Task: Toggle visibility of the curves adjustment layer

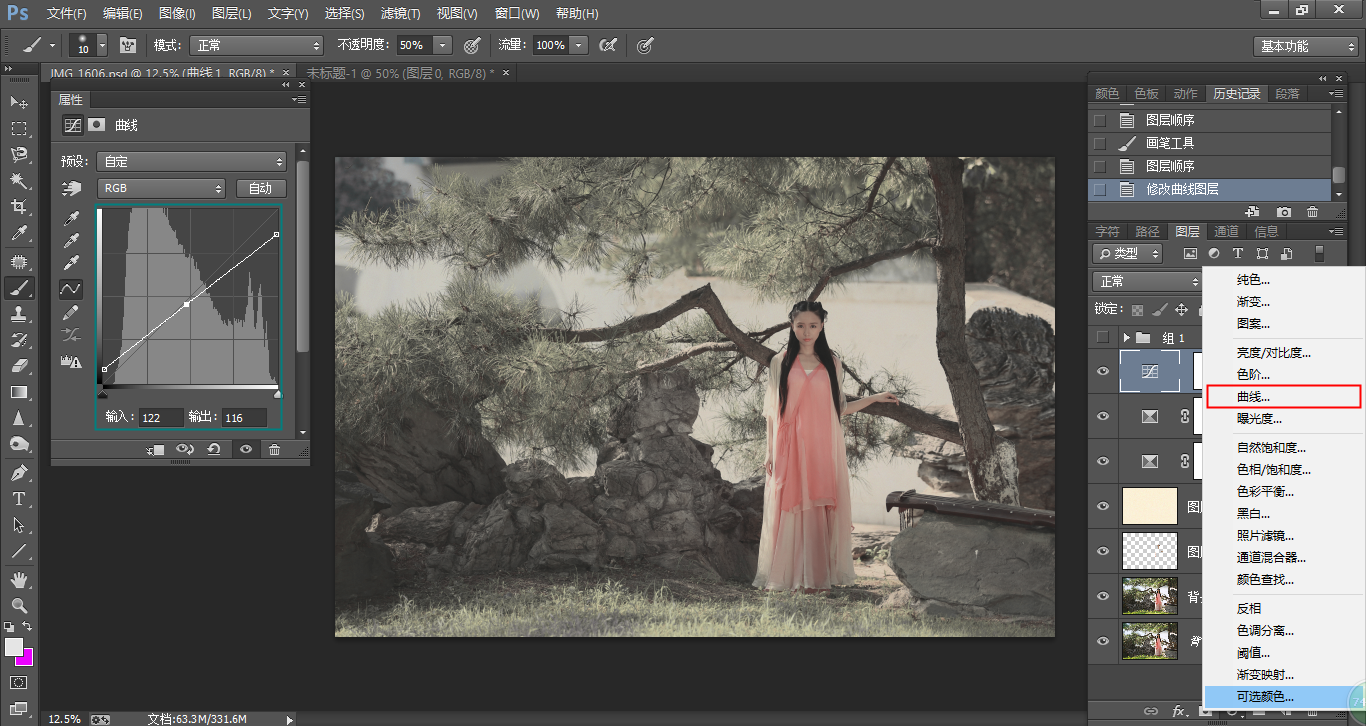Action: [1103, 371]
